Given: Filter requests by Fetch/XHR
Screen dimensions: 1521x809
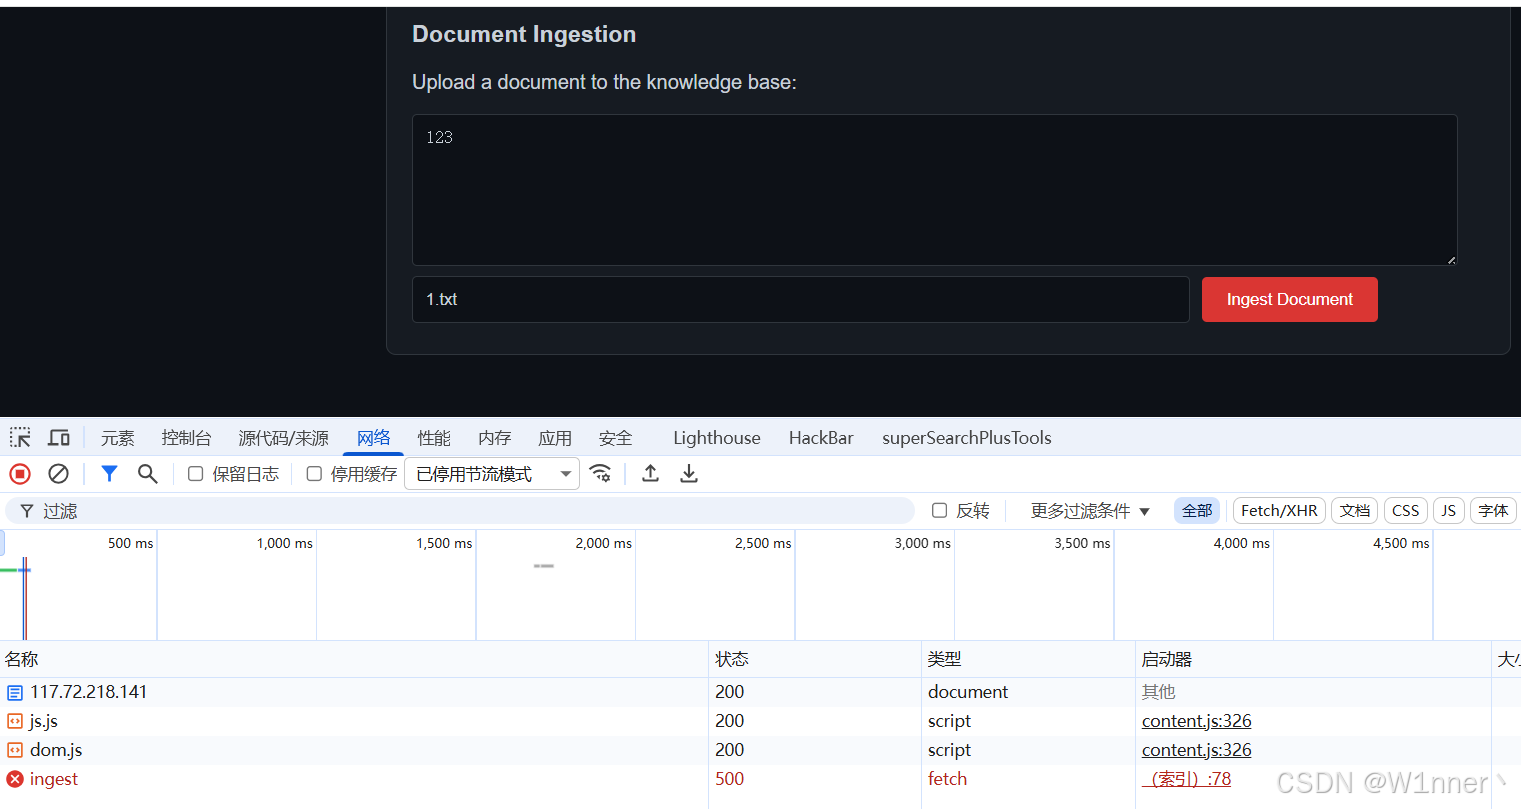Looking at the screenshot, I should (x=1279, y=511).
